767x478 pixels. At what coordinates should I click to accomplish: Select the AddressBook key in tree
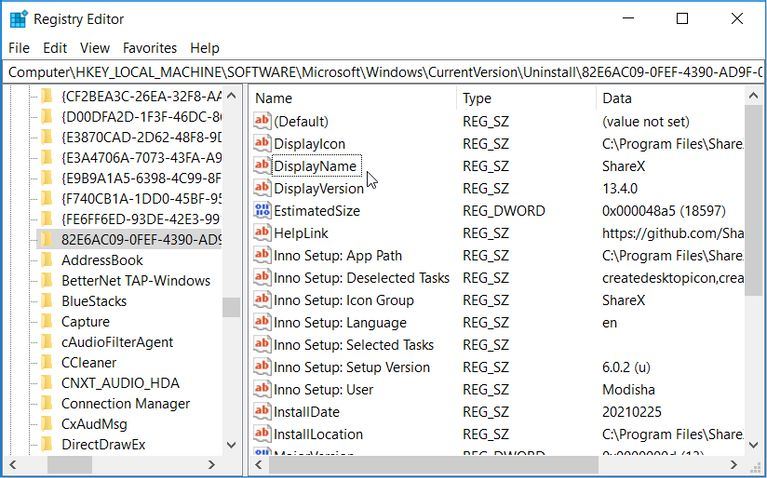pos(102,260)
